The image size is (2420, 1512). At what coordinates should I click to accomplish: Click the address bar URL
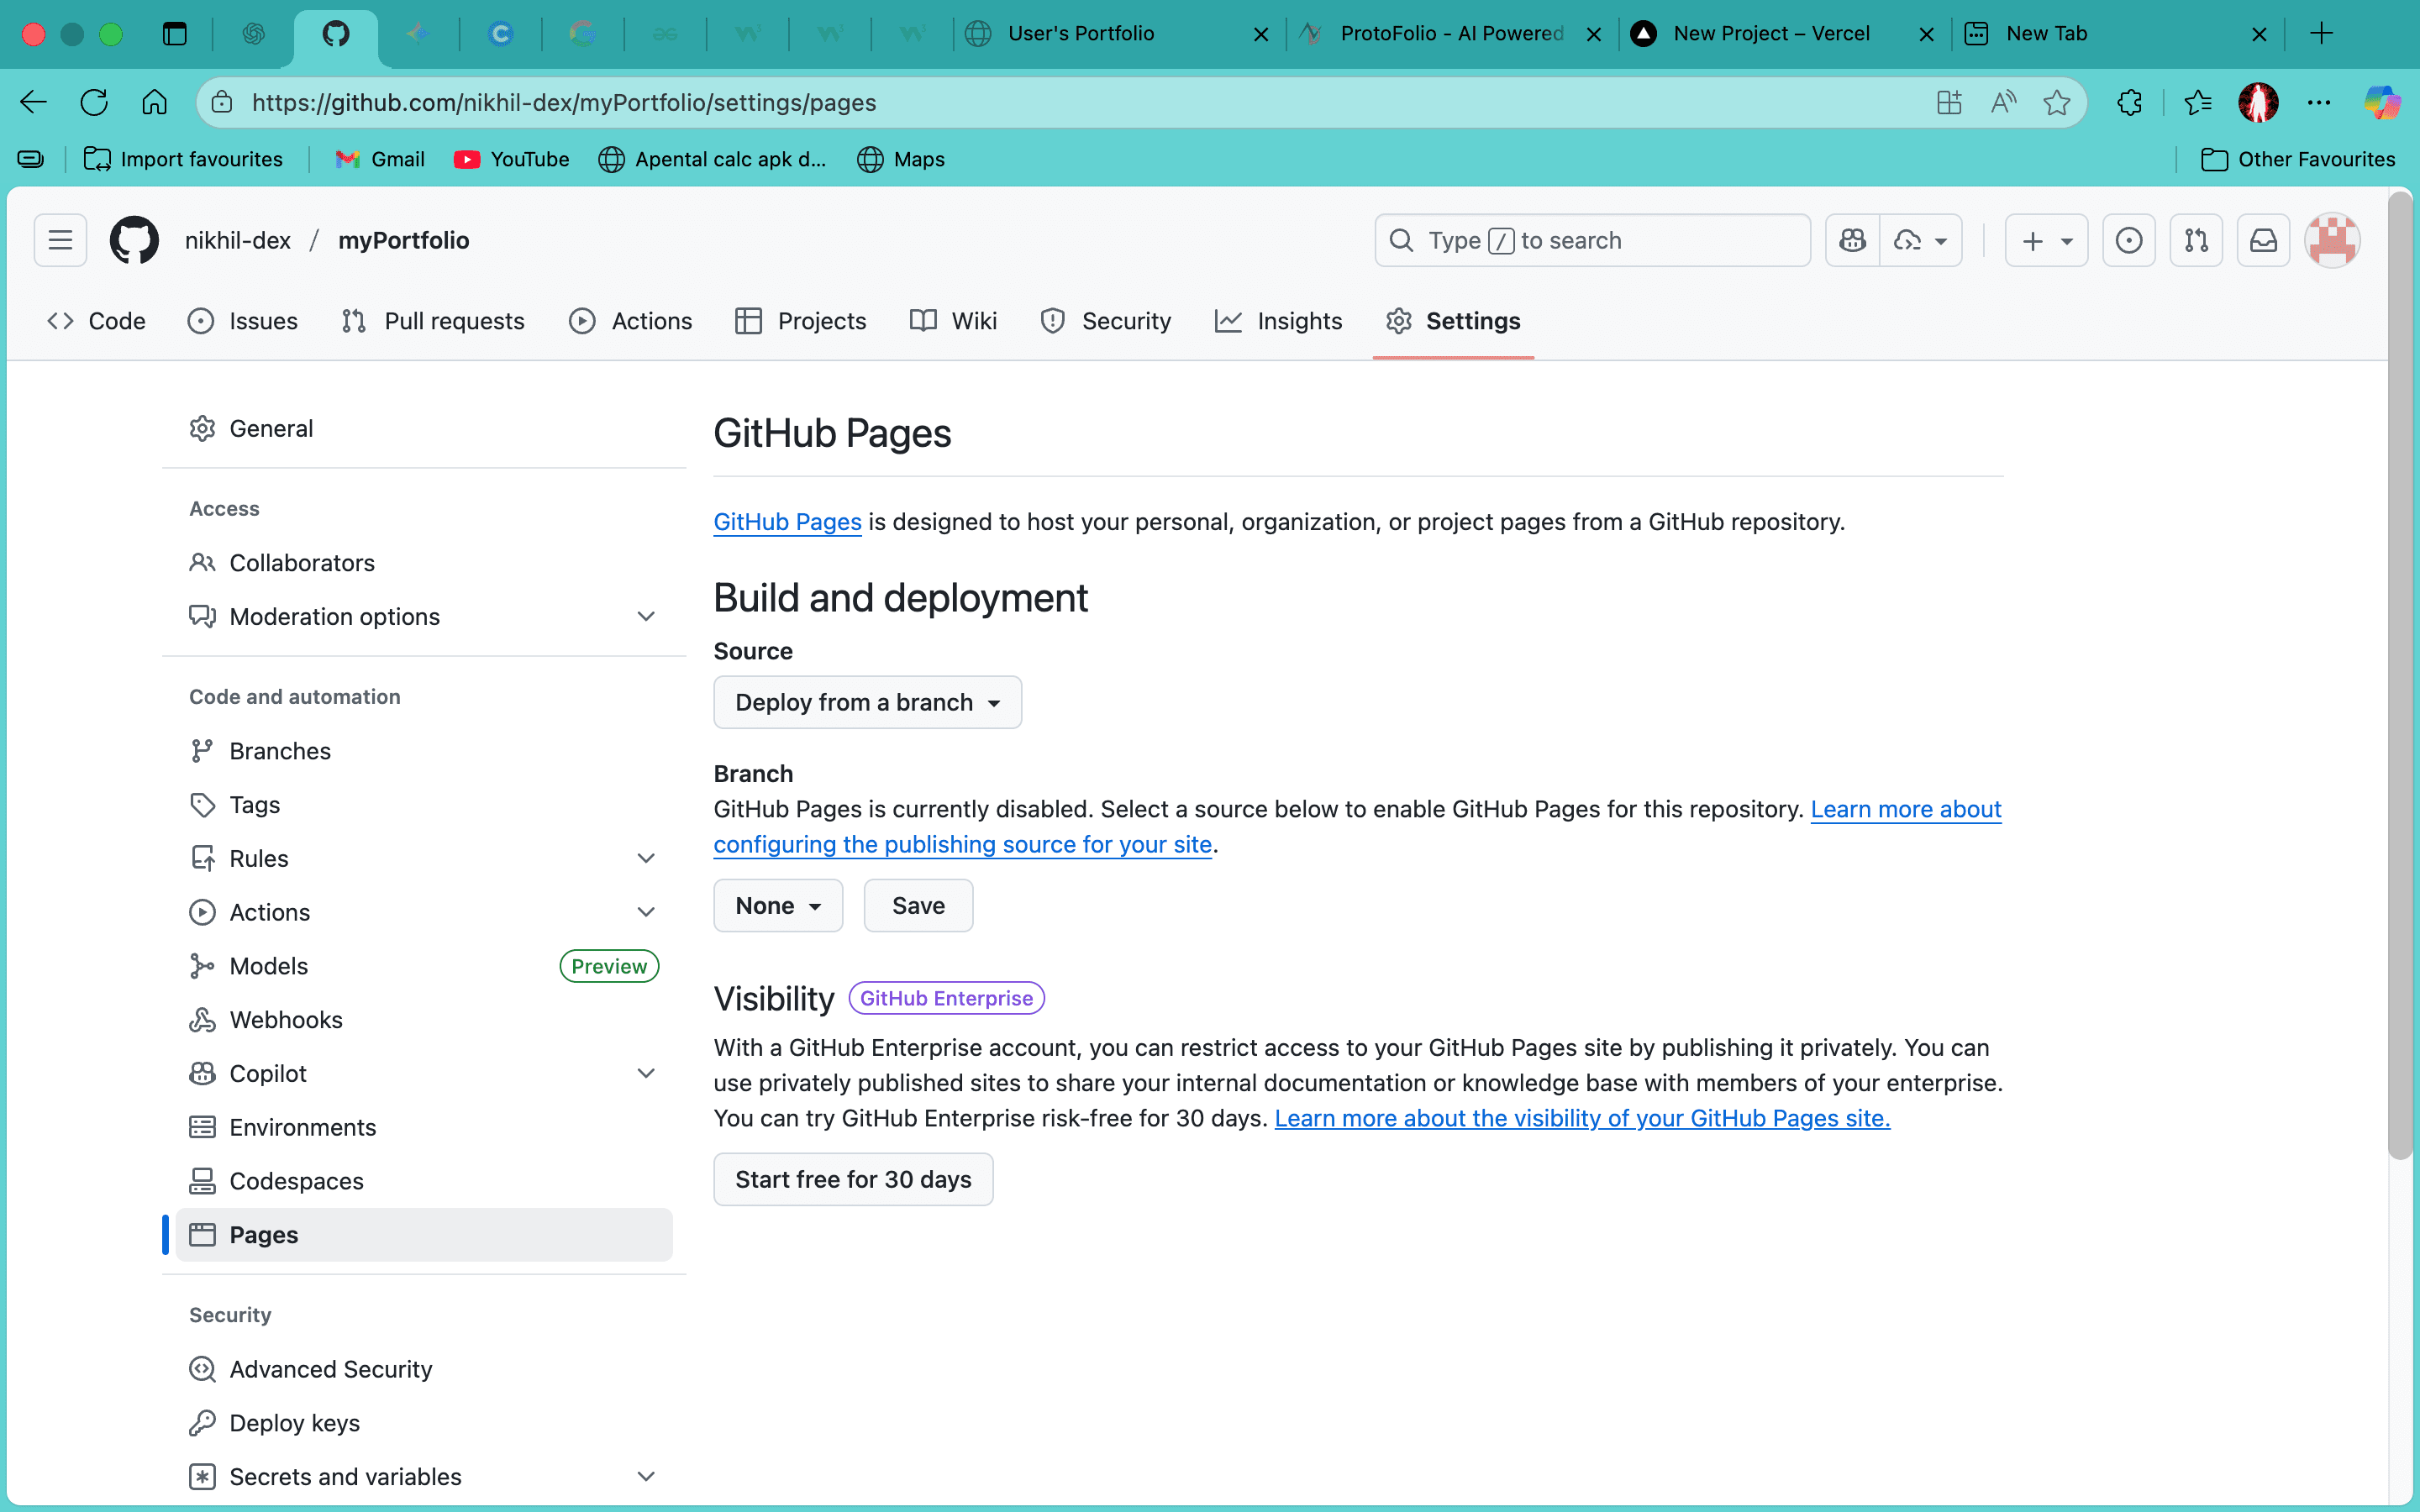pos(564,103)
